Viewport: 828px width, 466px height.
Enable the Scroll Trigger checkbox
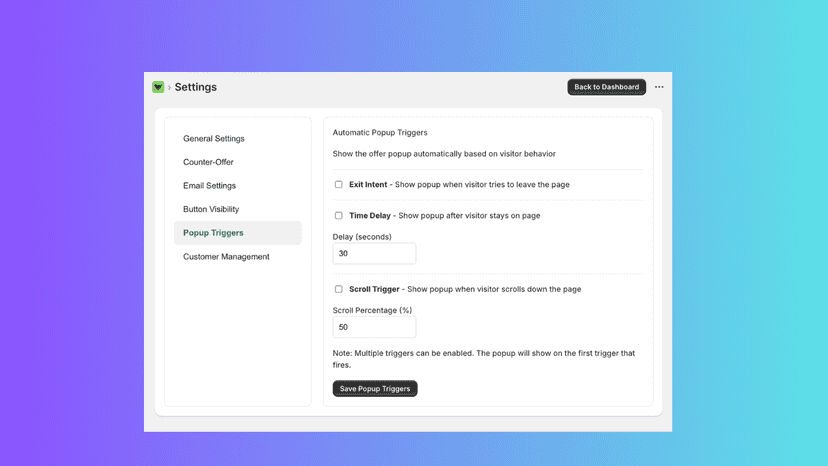coord(338,289)
